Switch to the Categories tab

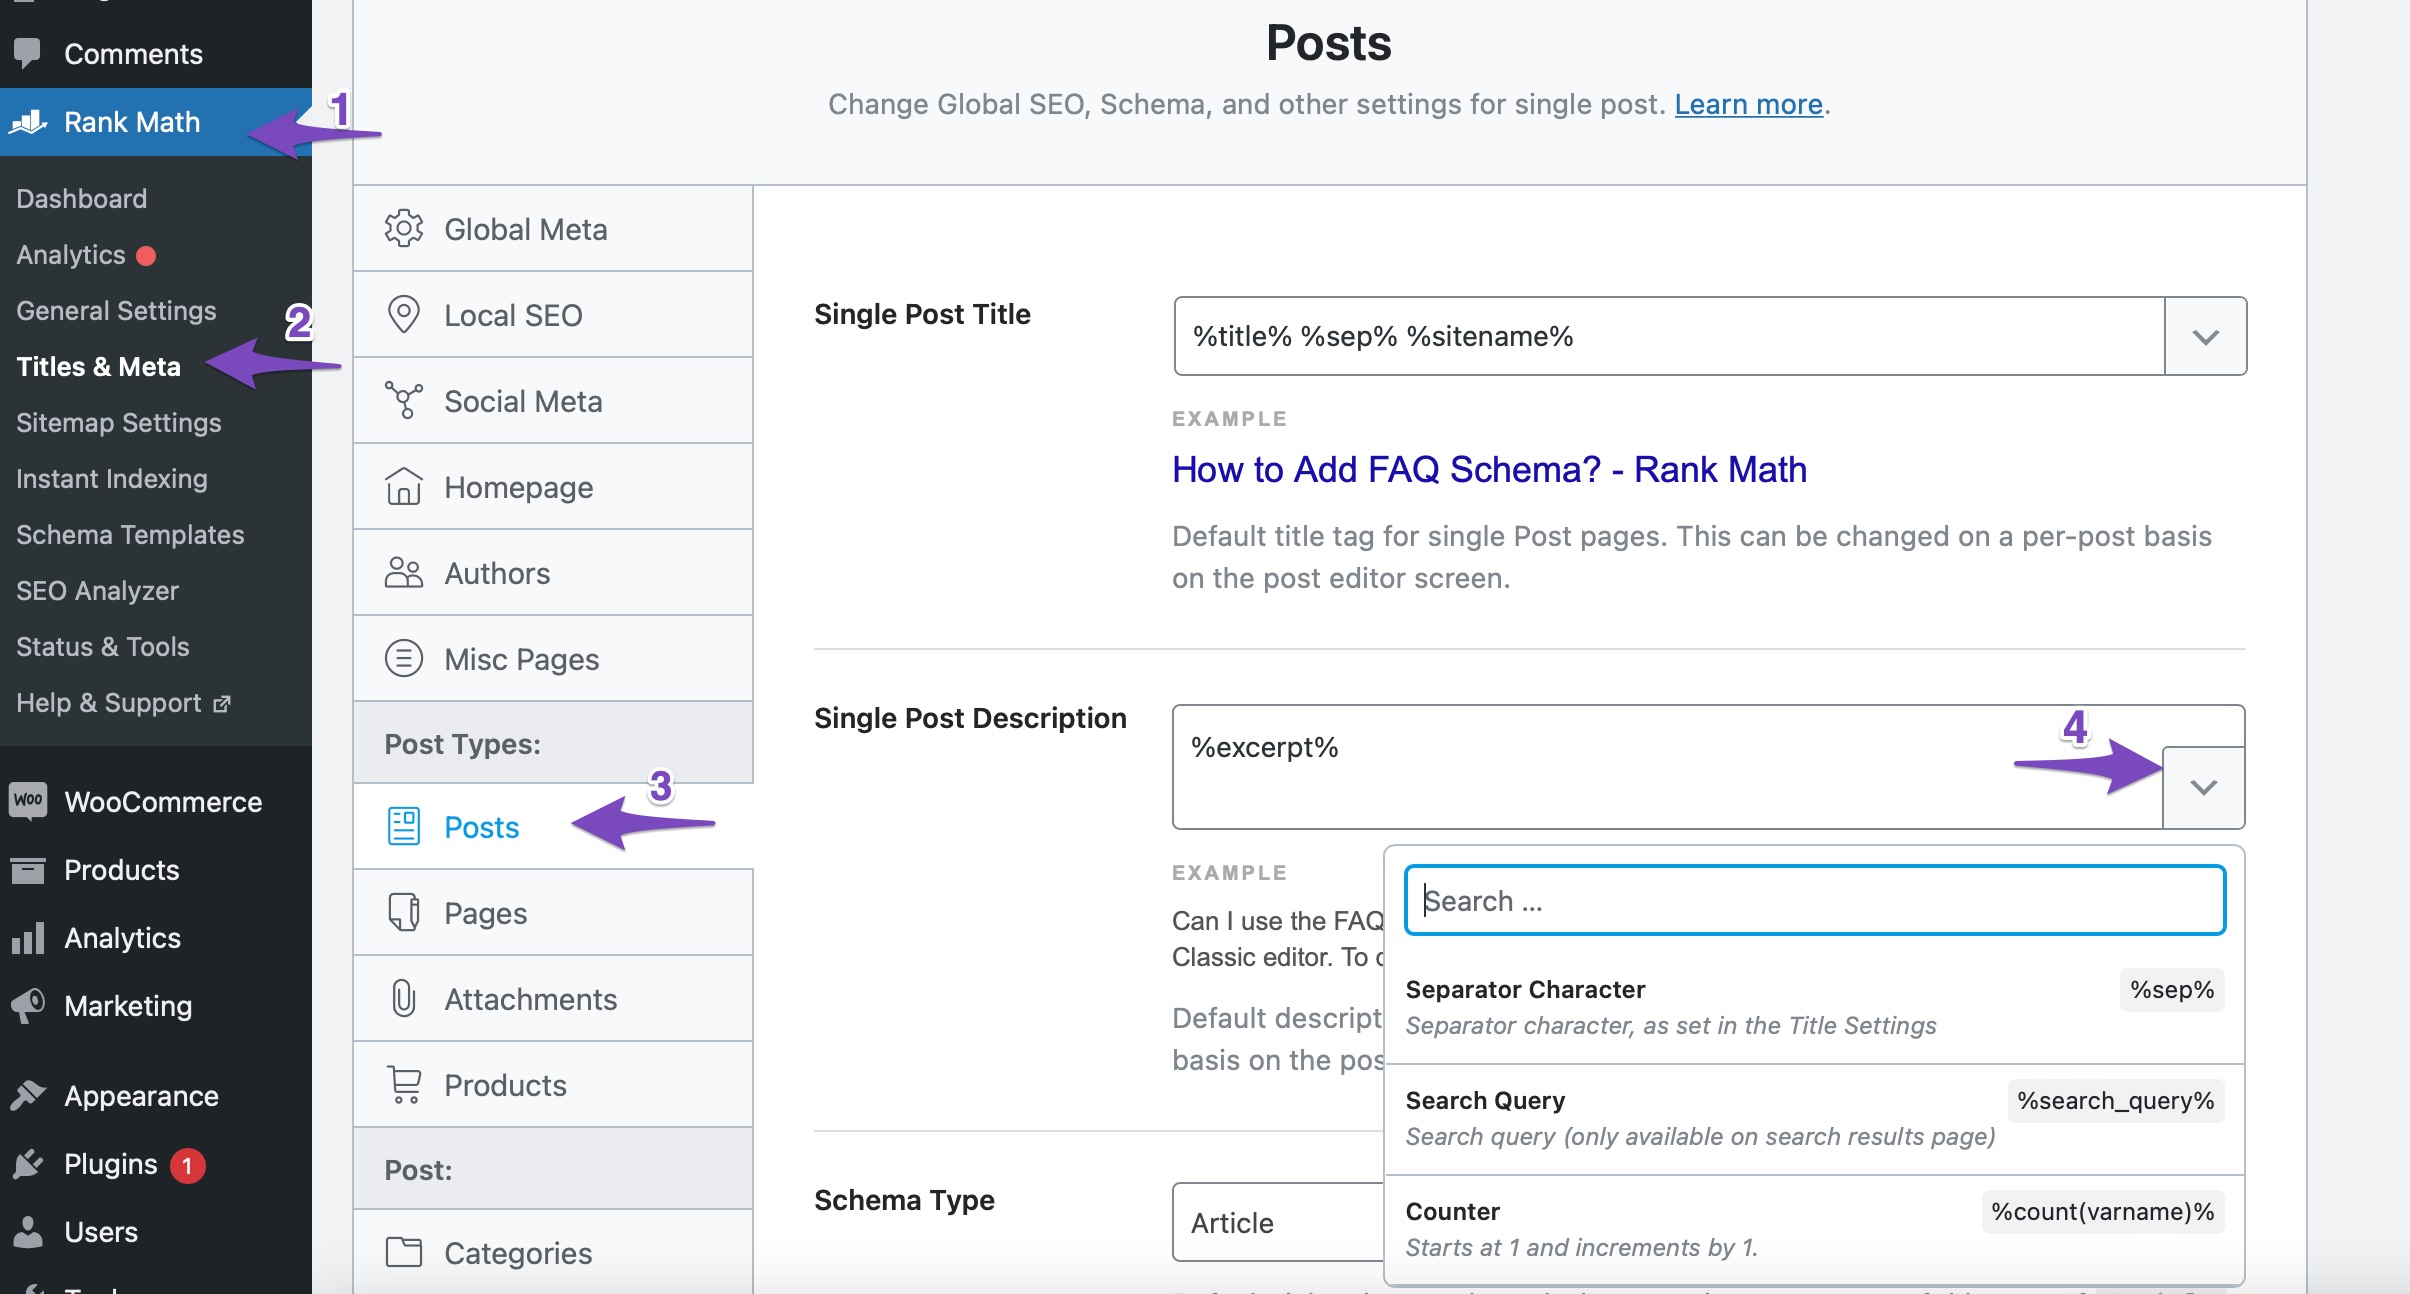[x=553, y=1252]
